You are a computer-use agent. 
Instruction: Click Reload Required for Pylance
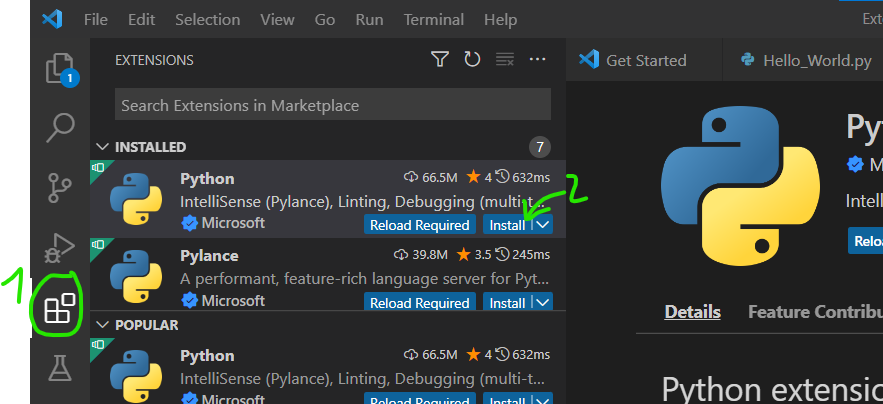click(420, 303)
